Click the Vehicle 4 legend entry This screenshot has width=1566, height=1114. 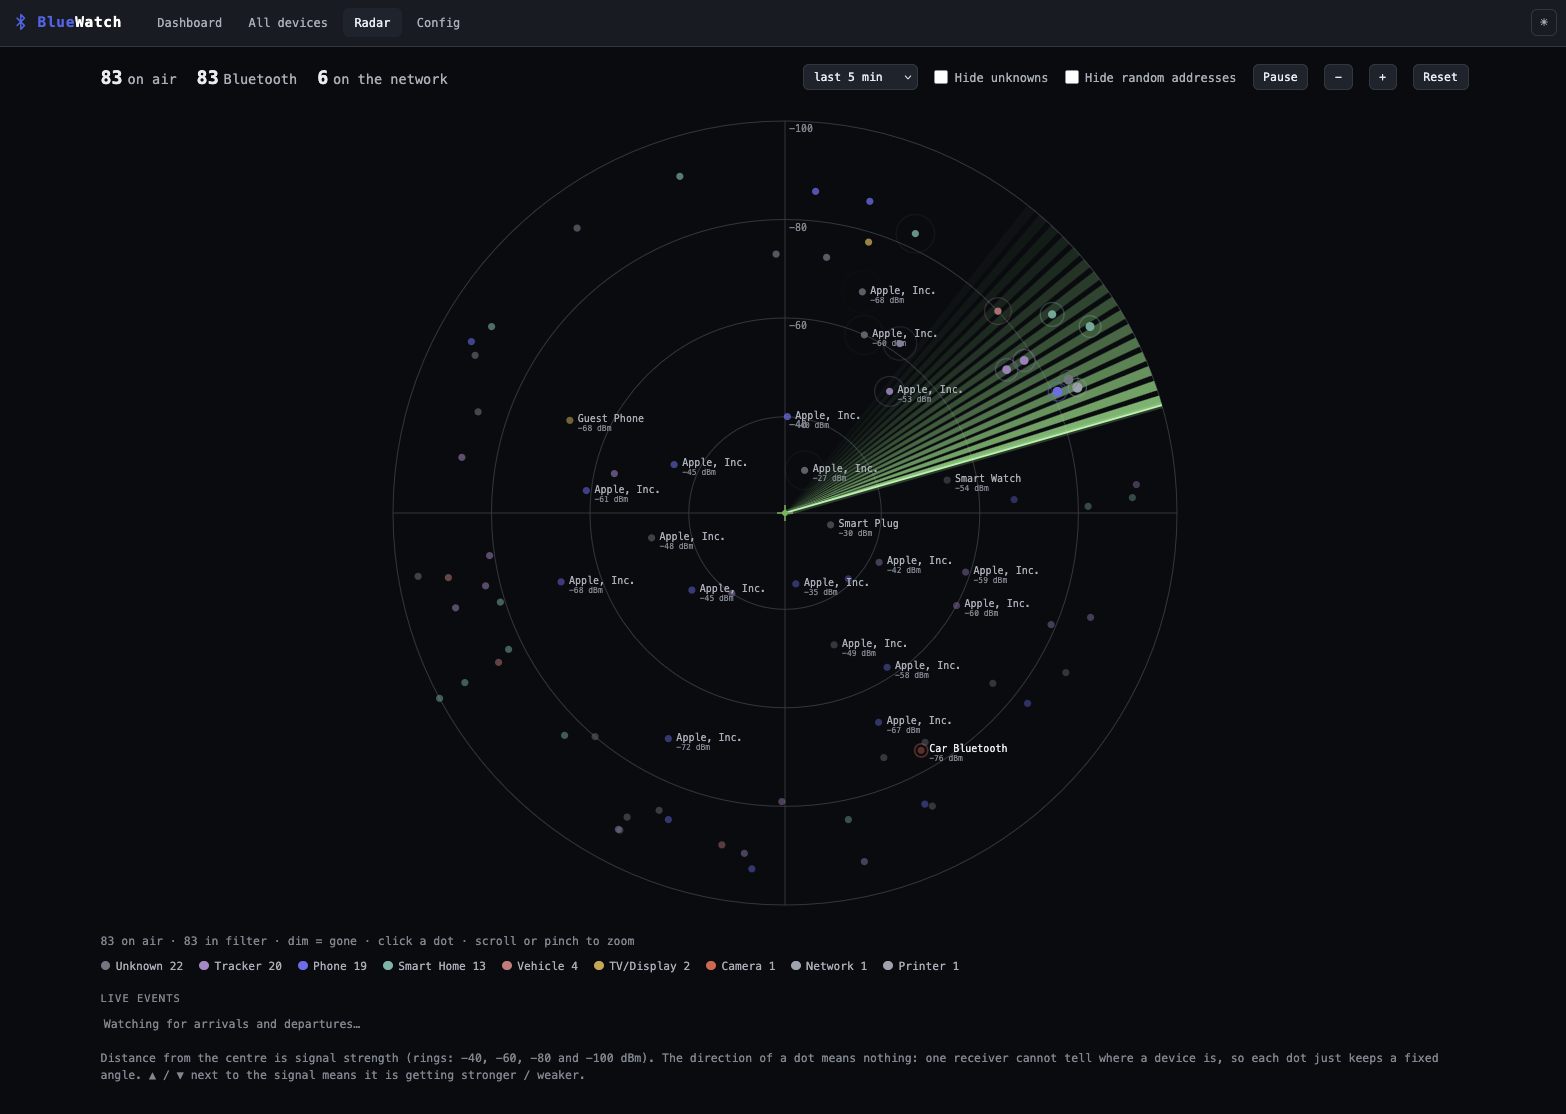click(x=540, y=966)
